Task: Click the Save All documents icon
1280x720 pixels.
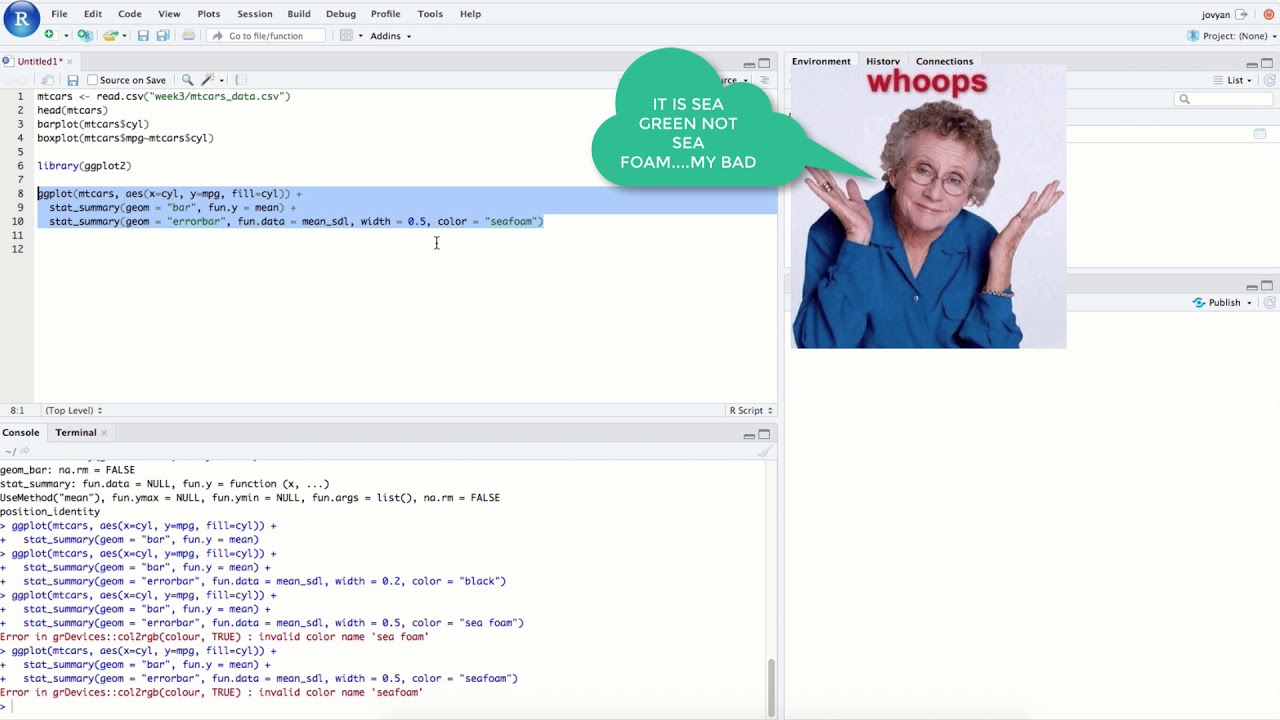Action: pyautogui.click(x=163, y=35)
